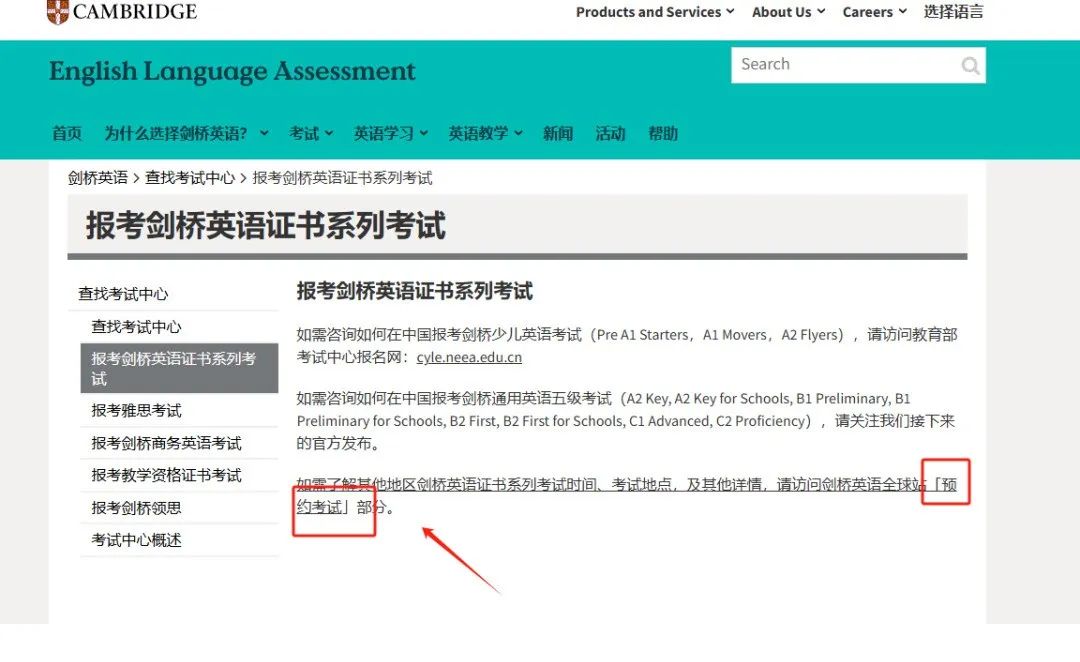Image resolution: width=1080 pixels, height=662 pixels.
Task: Open the 选择语言 language selector
Action: [x=953, y=12]
